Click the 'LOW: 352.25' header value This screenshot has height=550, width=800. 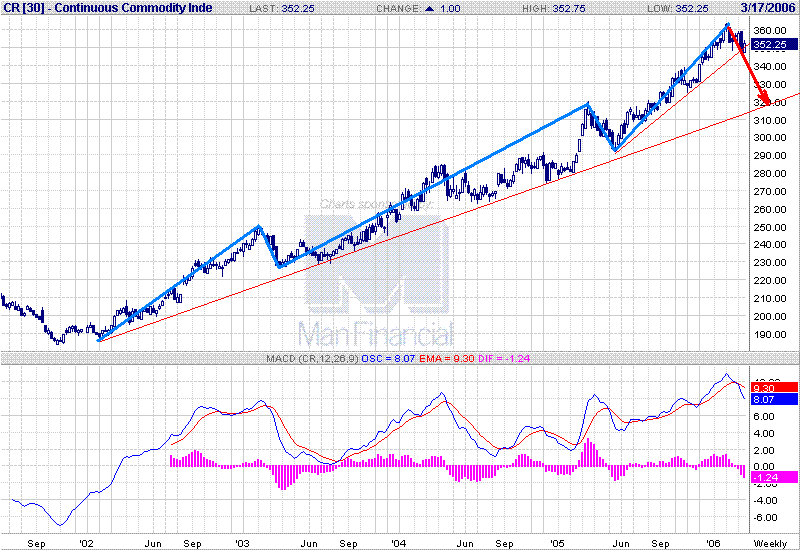click(x=678, y=9)
